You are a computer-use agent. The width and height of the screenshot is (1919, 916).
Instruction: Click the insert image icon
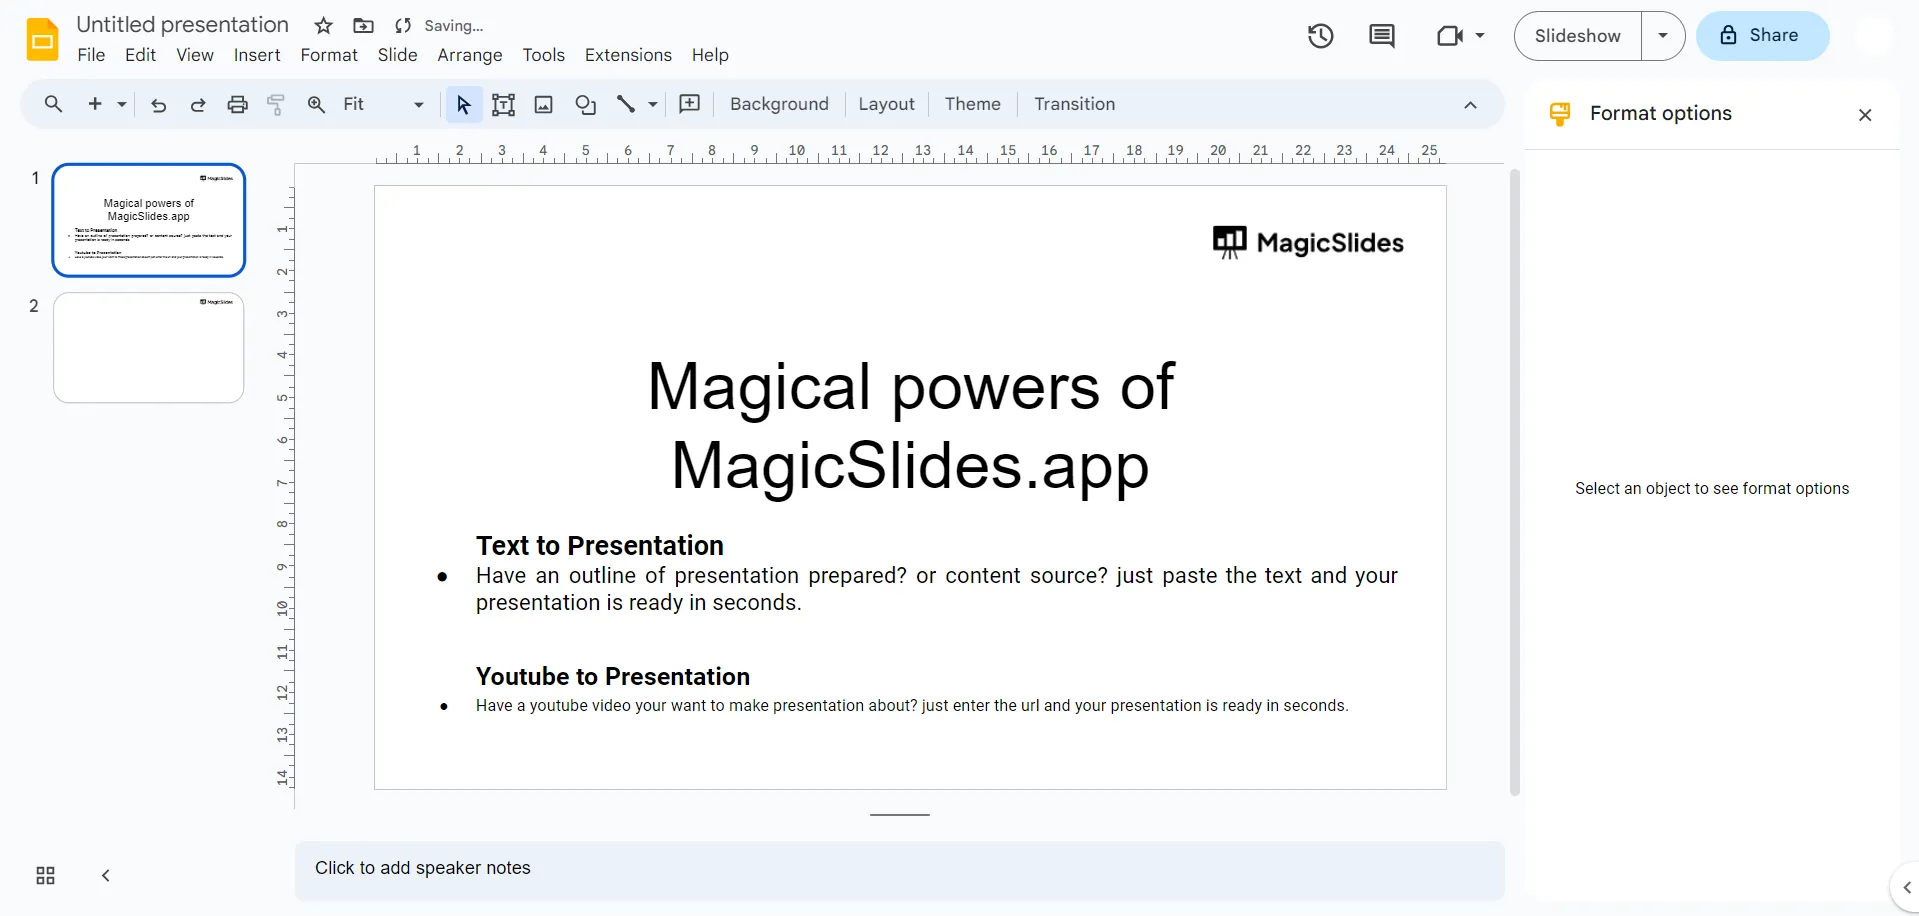coord(544,104)
